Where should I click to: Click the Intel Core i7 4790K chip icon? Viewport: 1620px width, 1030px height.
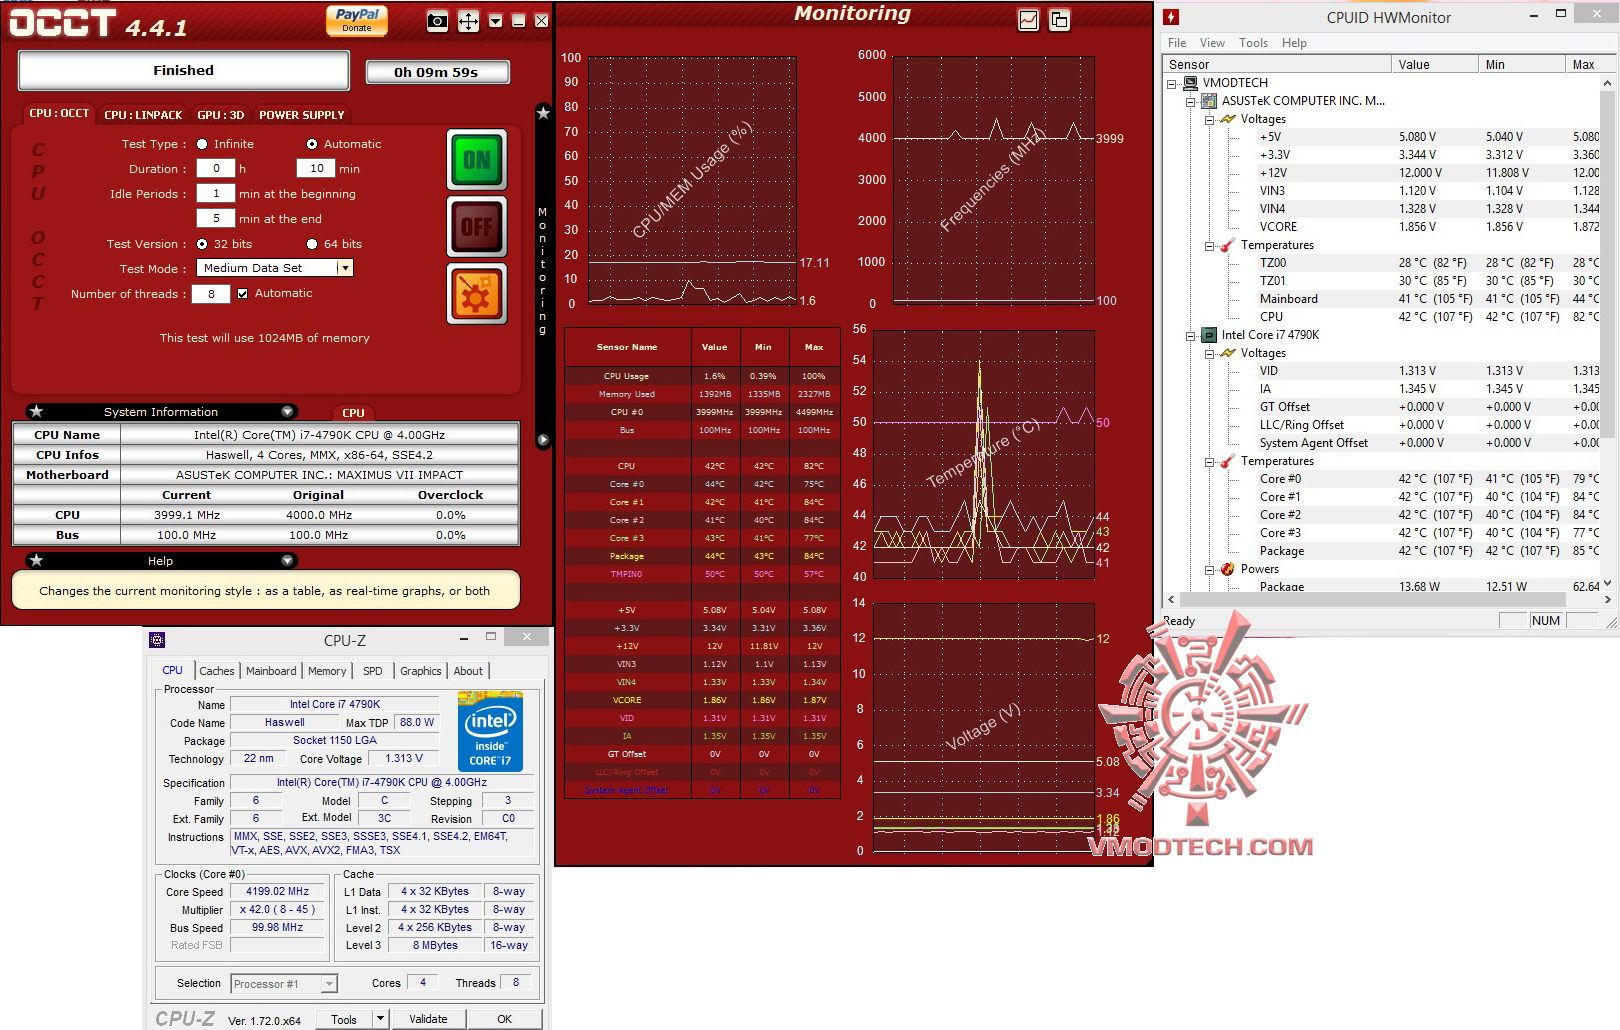pyautogui.click(x=1208, y=335)
